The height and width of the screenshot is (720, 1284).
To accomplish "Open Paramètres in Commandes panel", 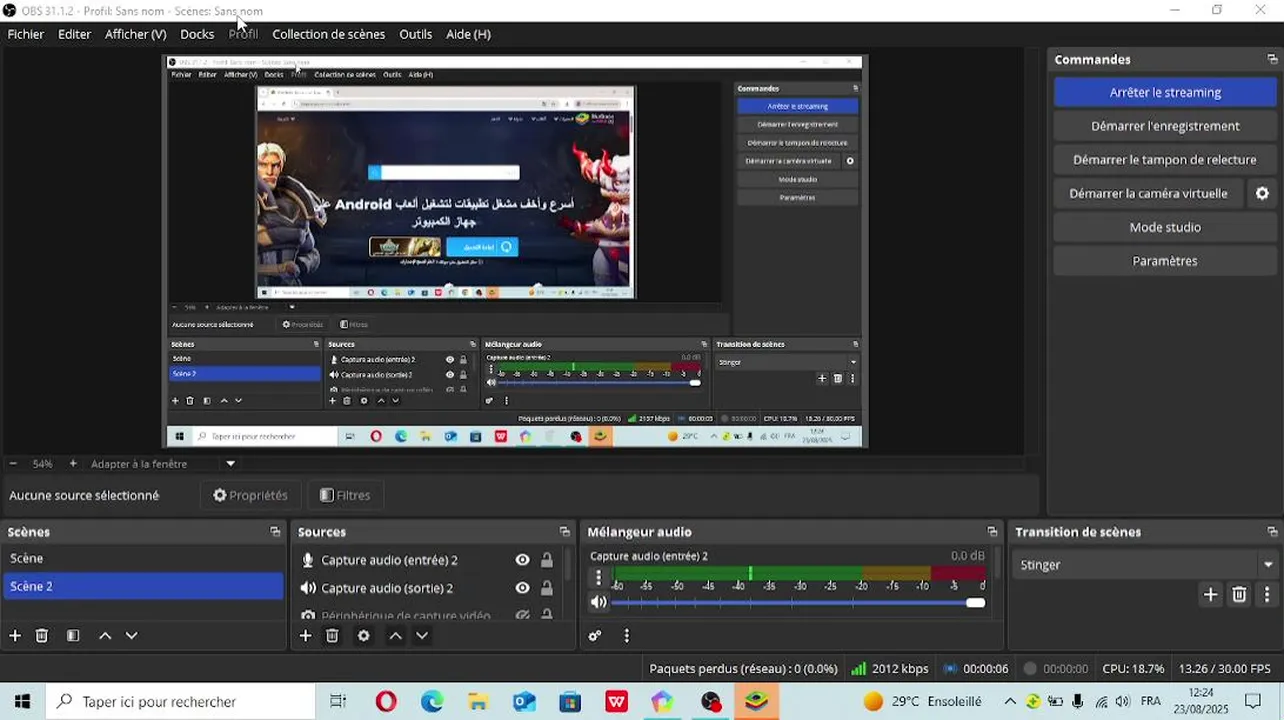I will pyautogui.click(x=1165, y=261).
